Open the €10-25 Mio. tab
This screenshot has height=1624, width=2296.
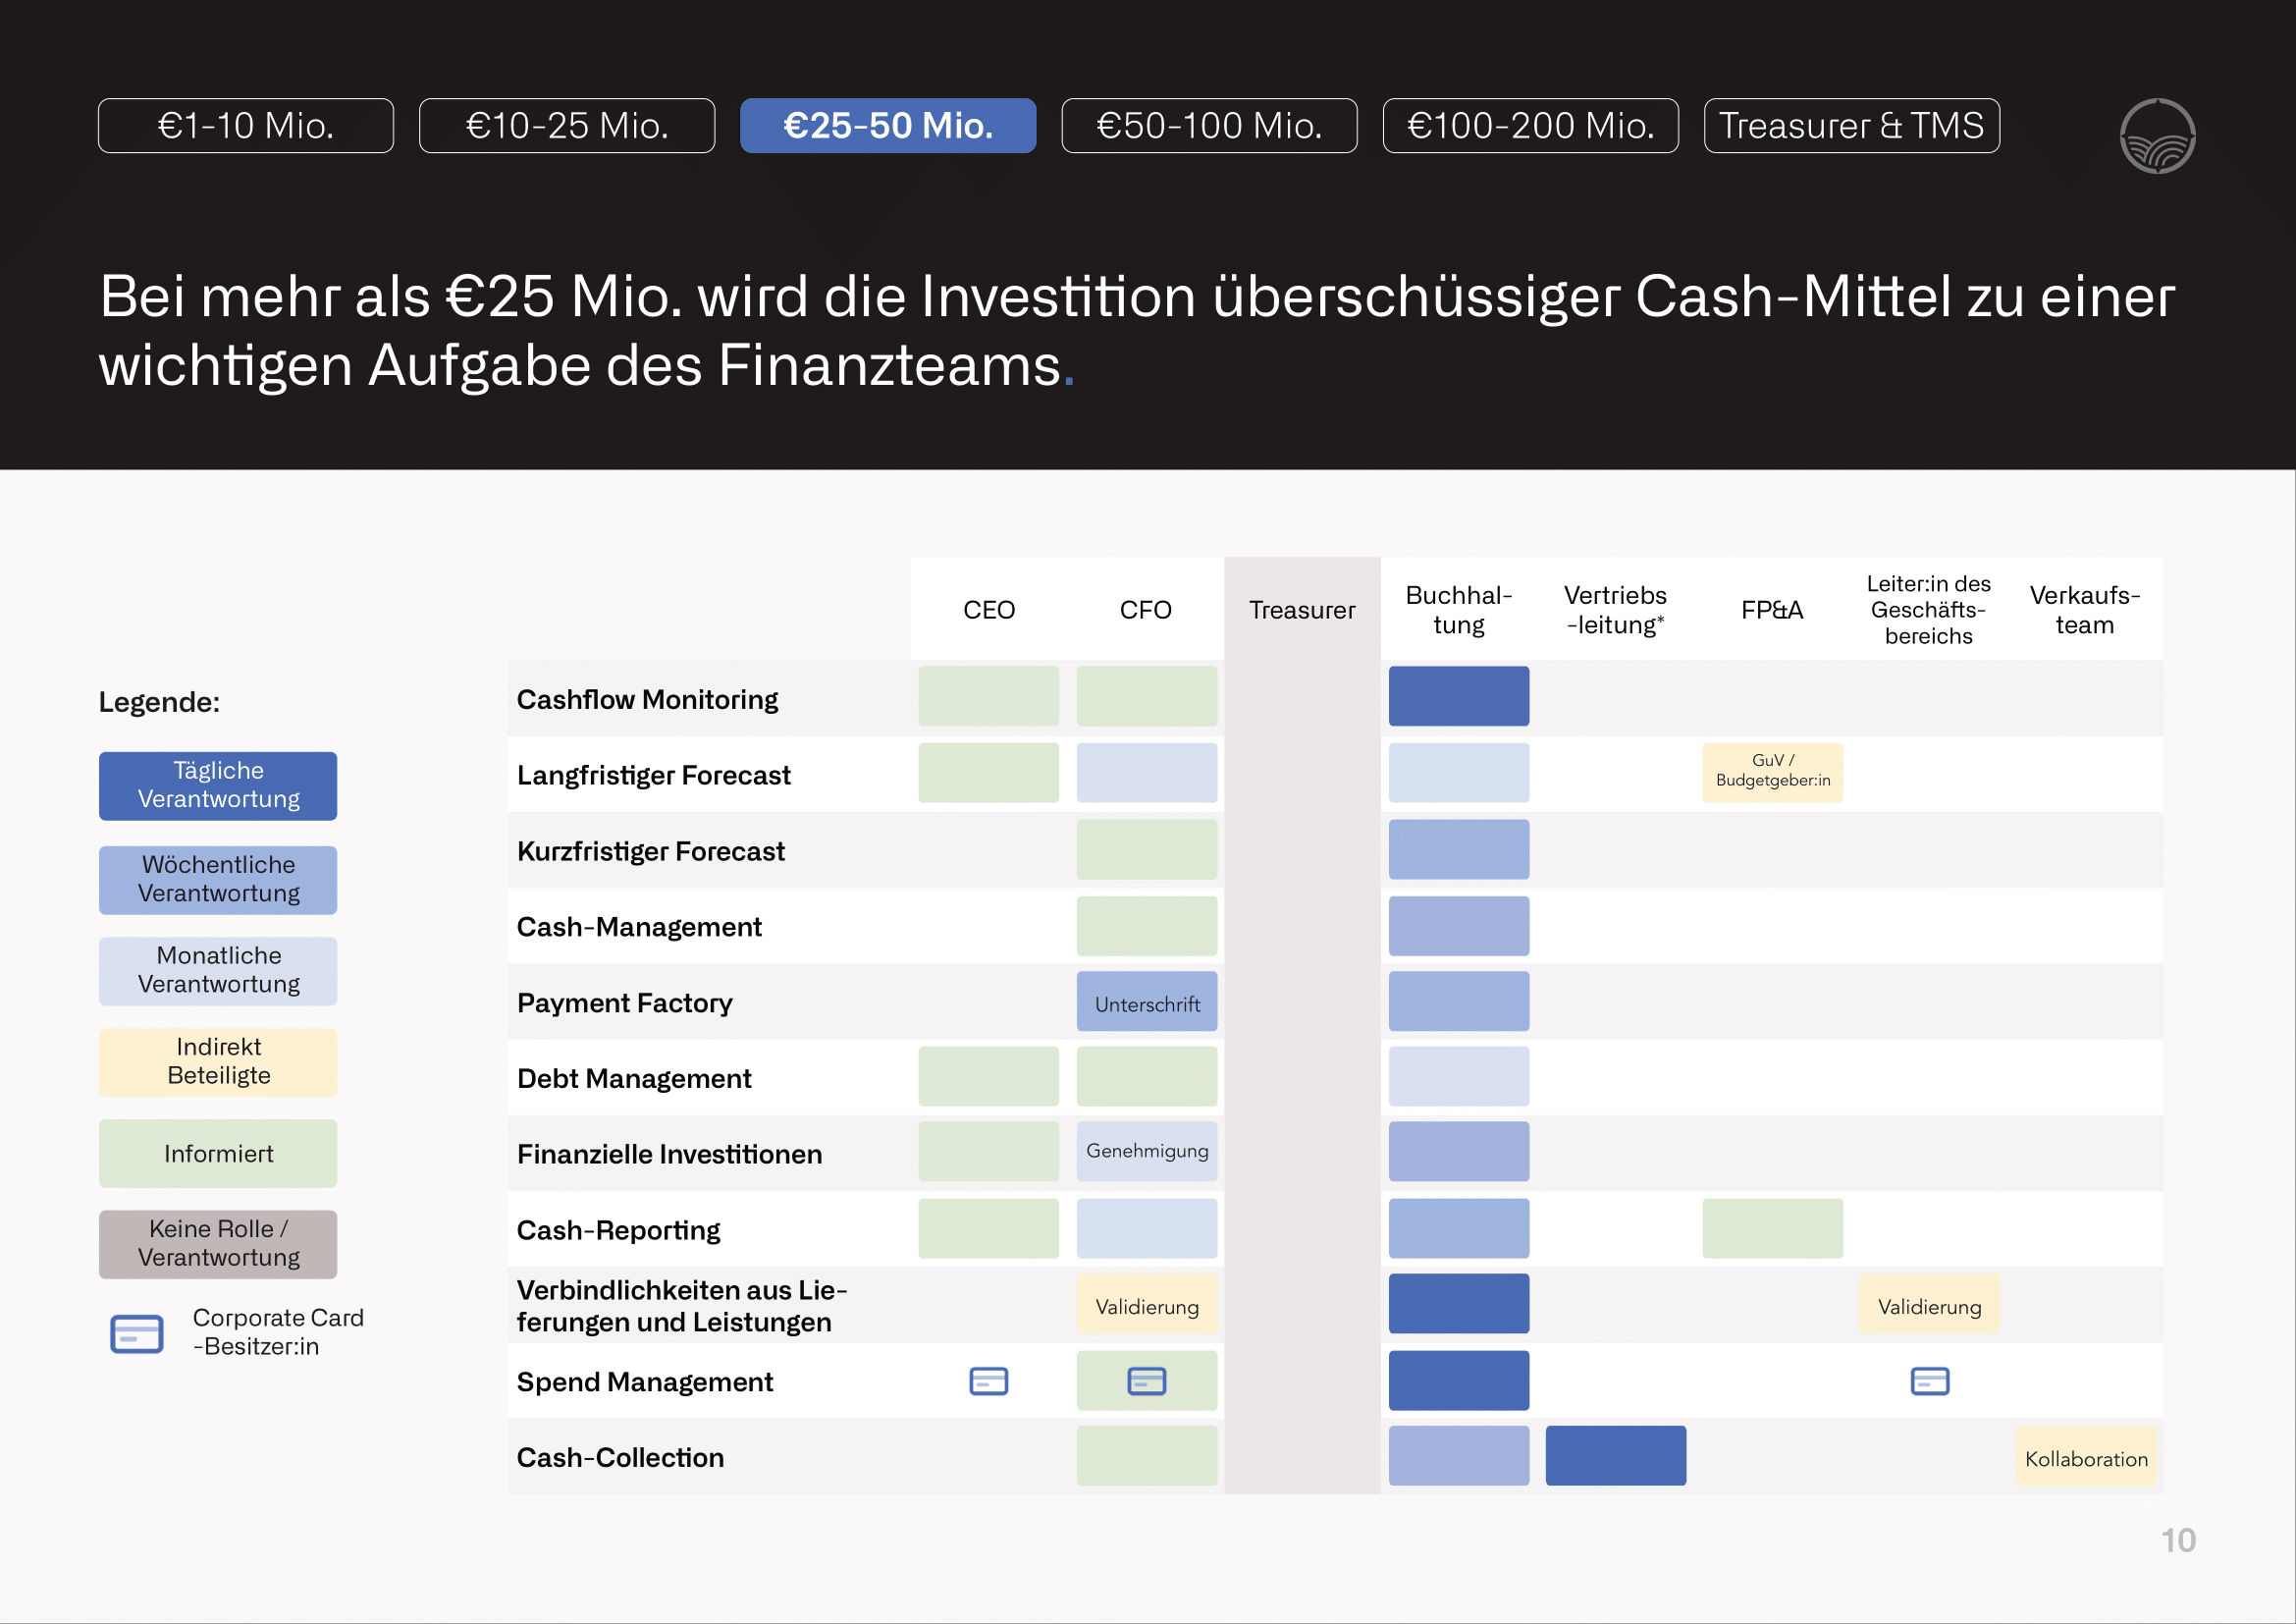point(567,126)
